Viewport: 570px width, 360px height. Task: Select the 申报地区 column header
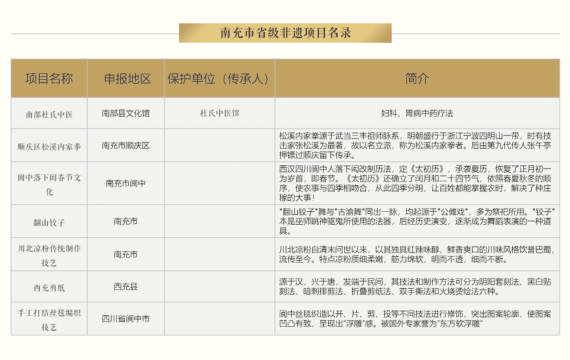click(x=127, y=79)
